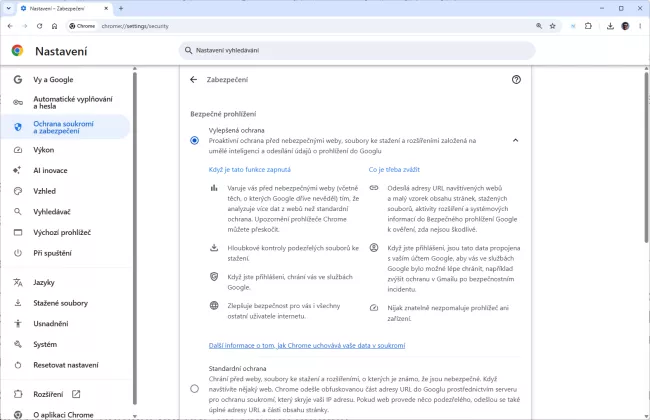Collapse the Vylepšená ochrana details chevron
Screen dimensions: 650x420
point(515,140)
